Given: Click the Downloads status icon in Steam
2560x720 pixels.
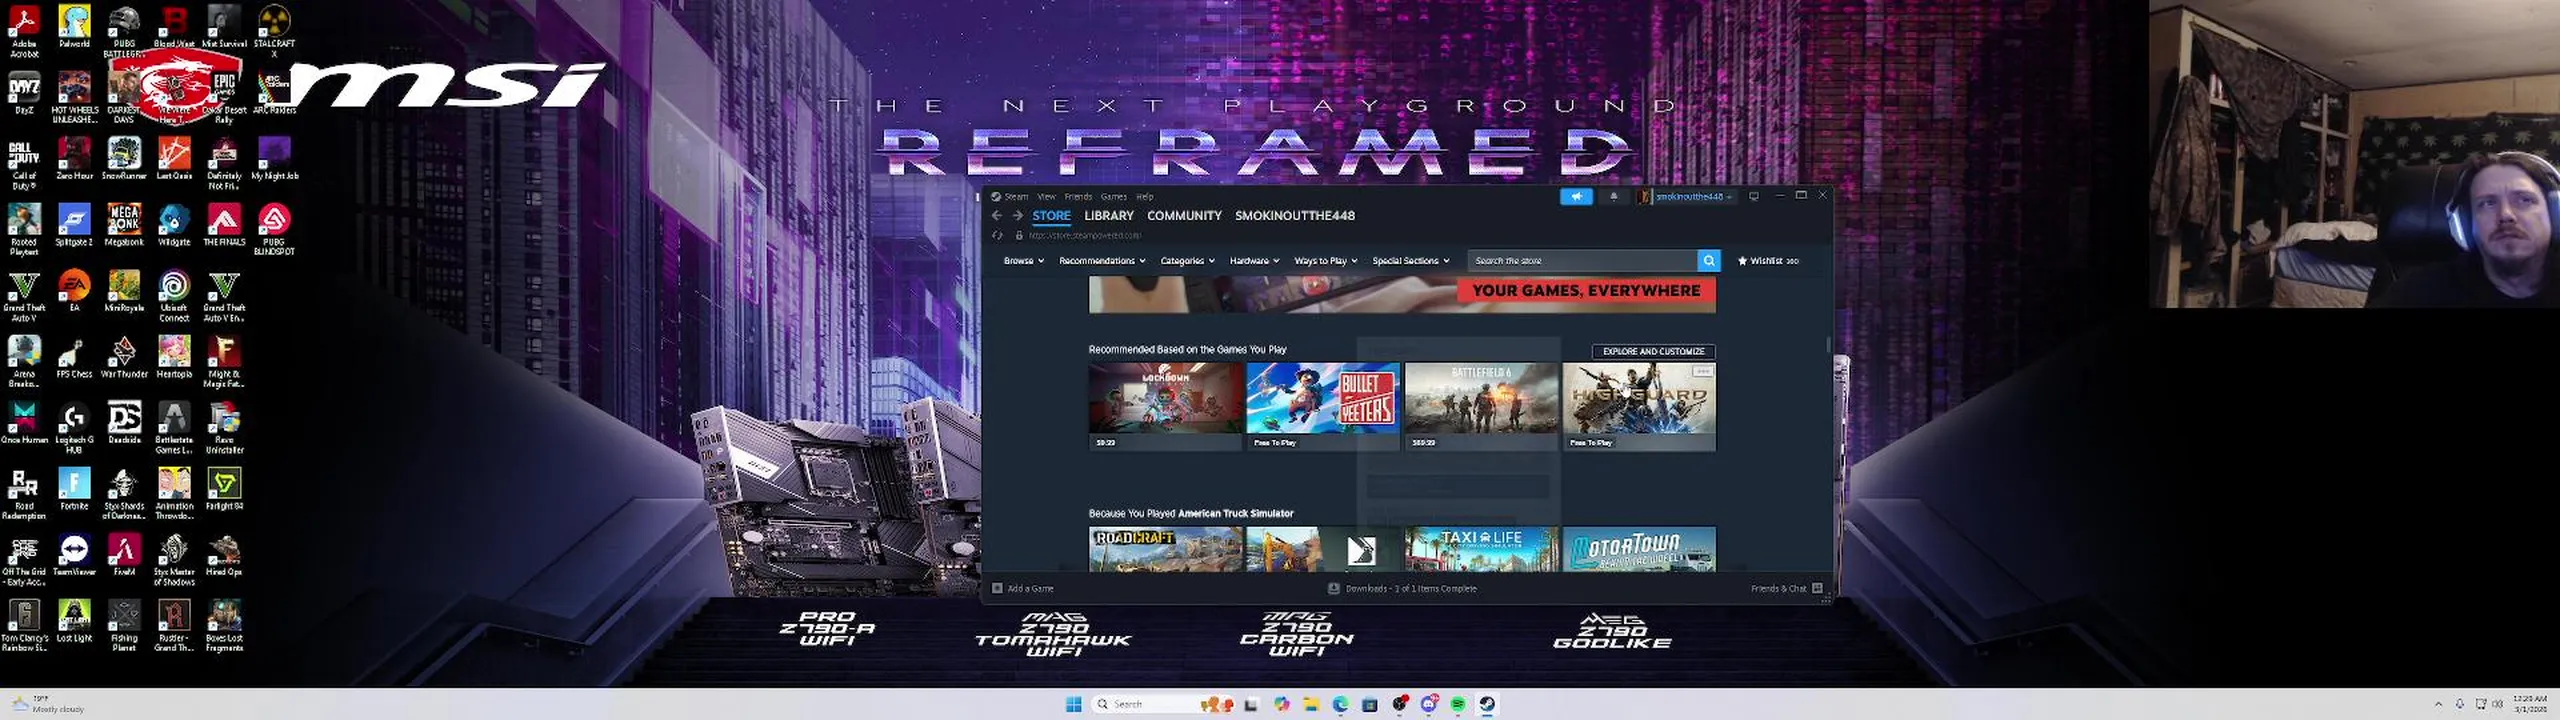Looking at the screenshot, I should coord(1333,589).
